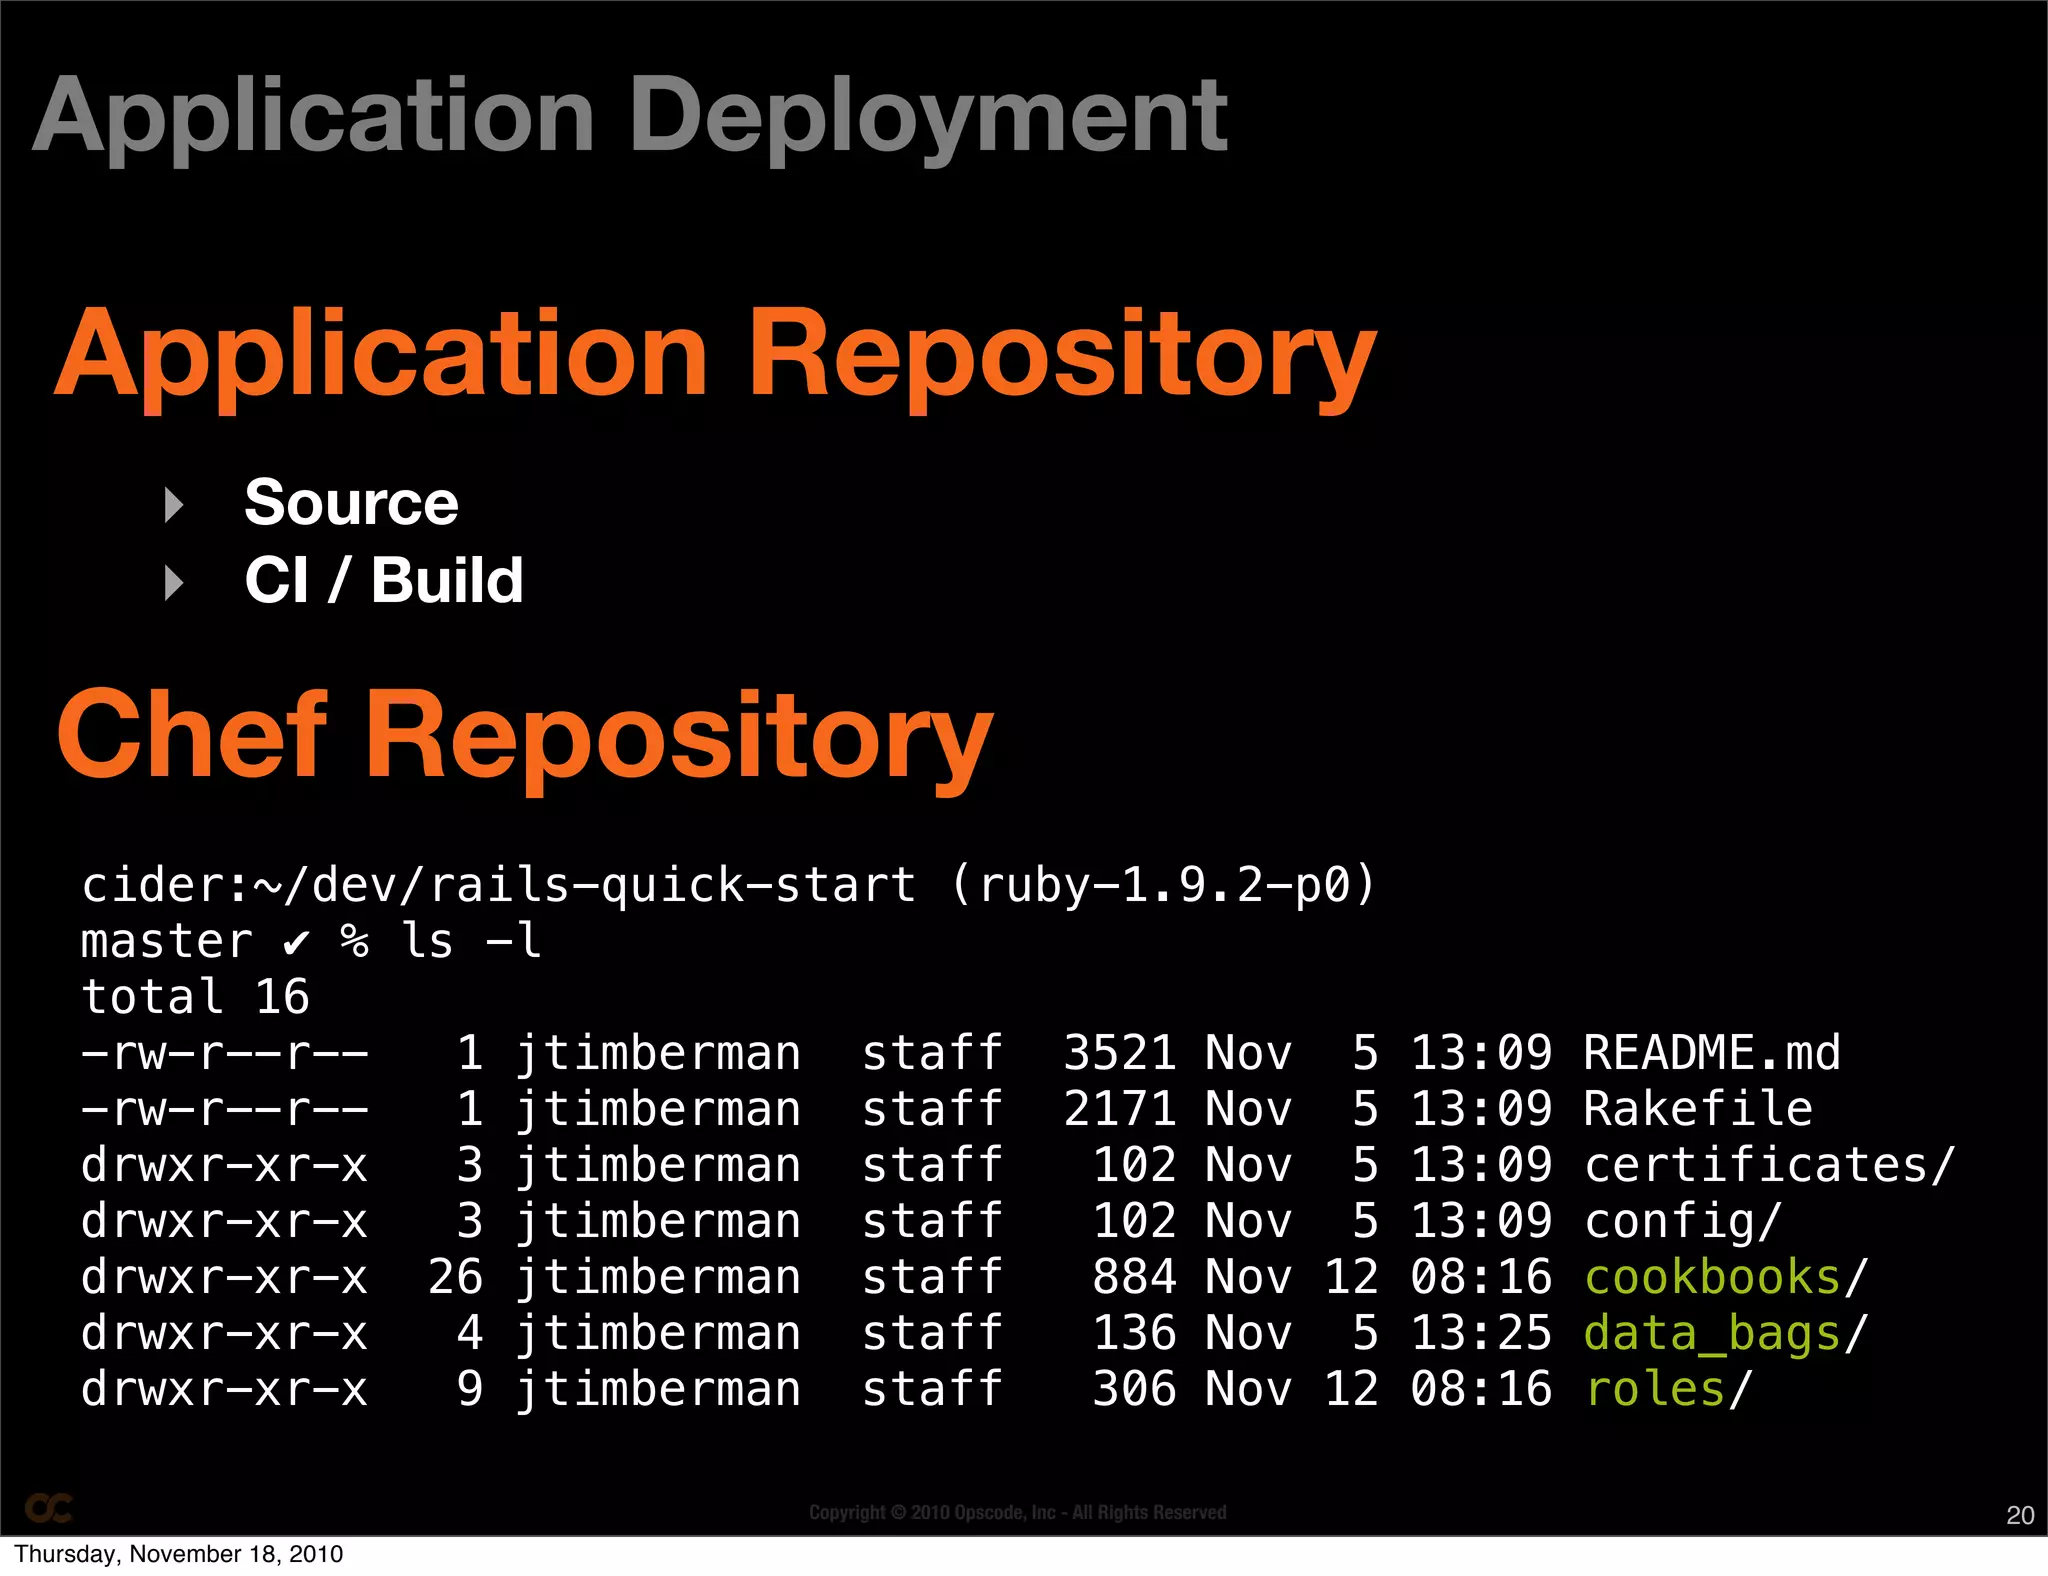
Task: Click the Opscode logo in the bottom corner
Action: pyautogui.click(x=49, y=1507)
